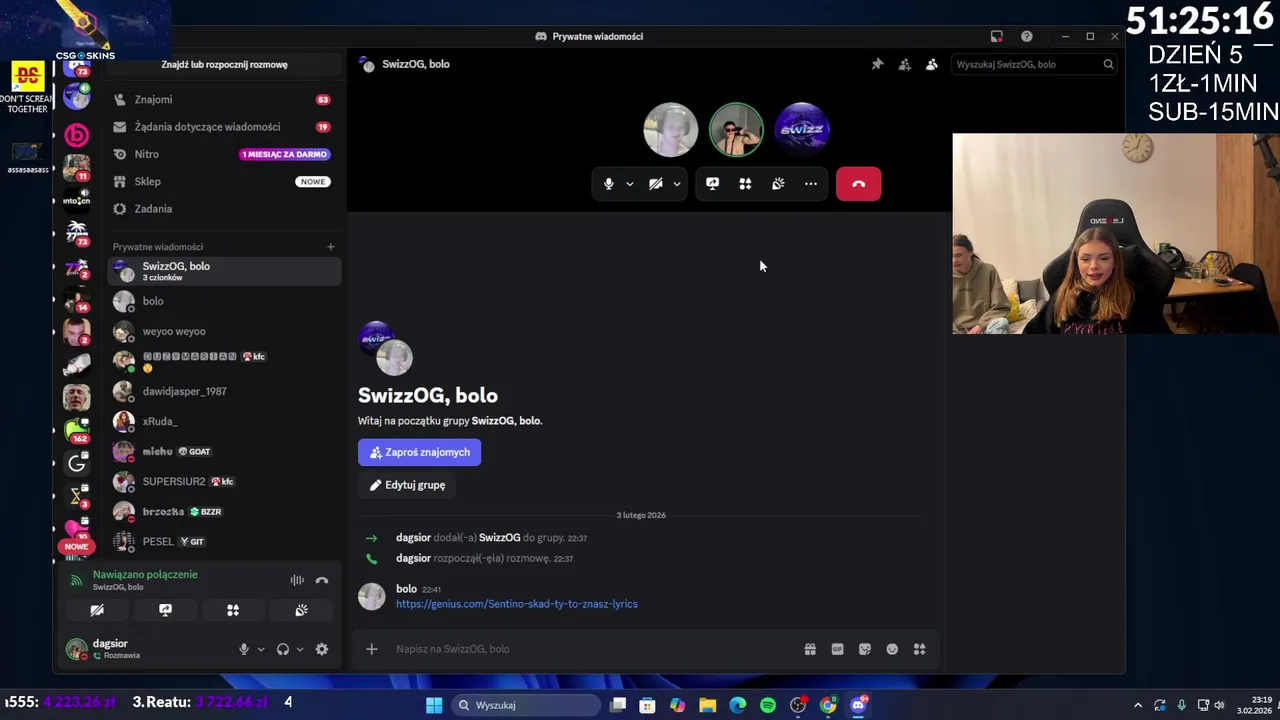The image size is (1280, 720).
Task: Expand output device arrow beside headphones icon
Action: 300,649
